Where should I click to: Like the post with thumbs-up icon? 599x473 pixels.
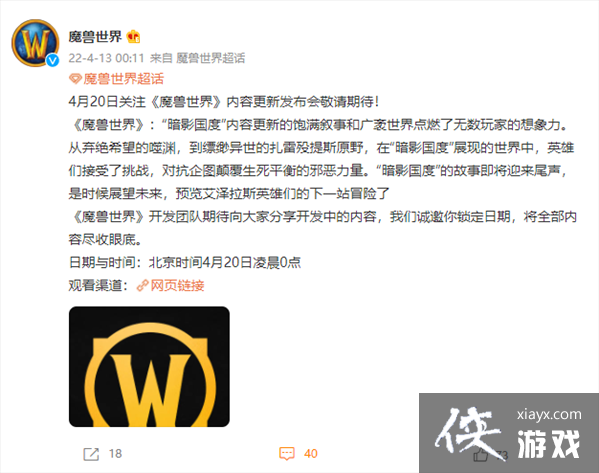point(481,455)
